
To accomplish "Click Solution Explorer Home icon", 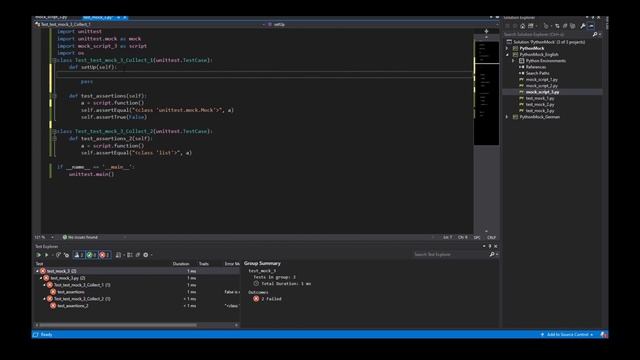I will pos(522,26).
